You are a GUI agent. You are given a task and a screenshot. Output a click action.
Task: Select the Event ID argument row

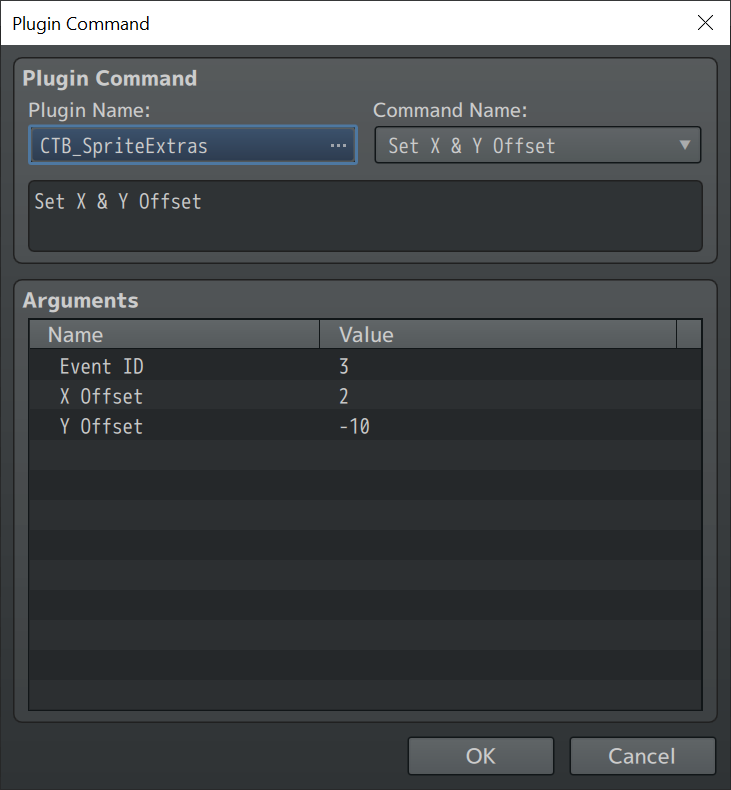click(365, 366)
